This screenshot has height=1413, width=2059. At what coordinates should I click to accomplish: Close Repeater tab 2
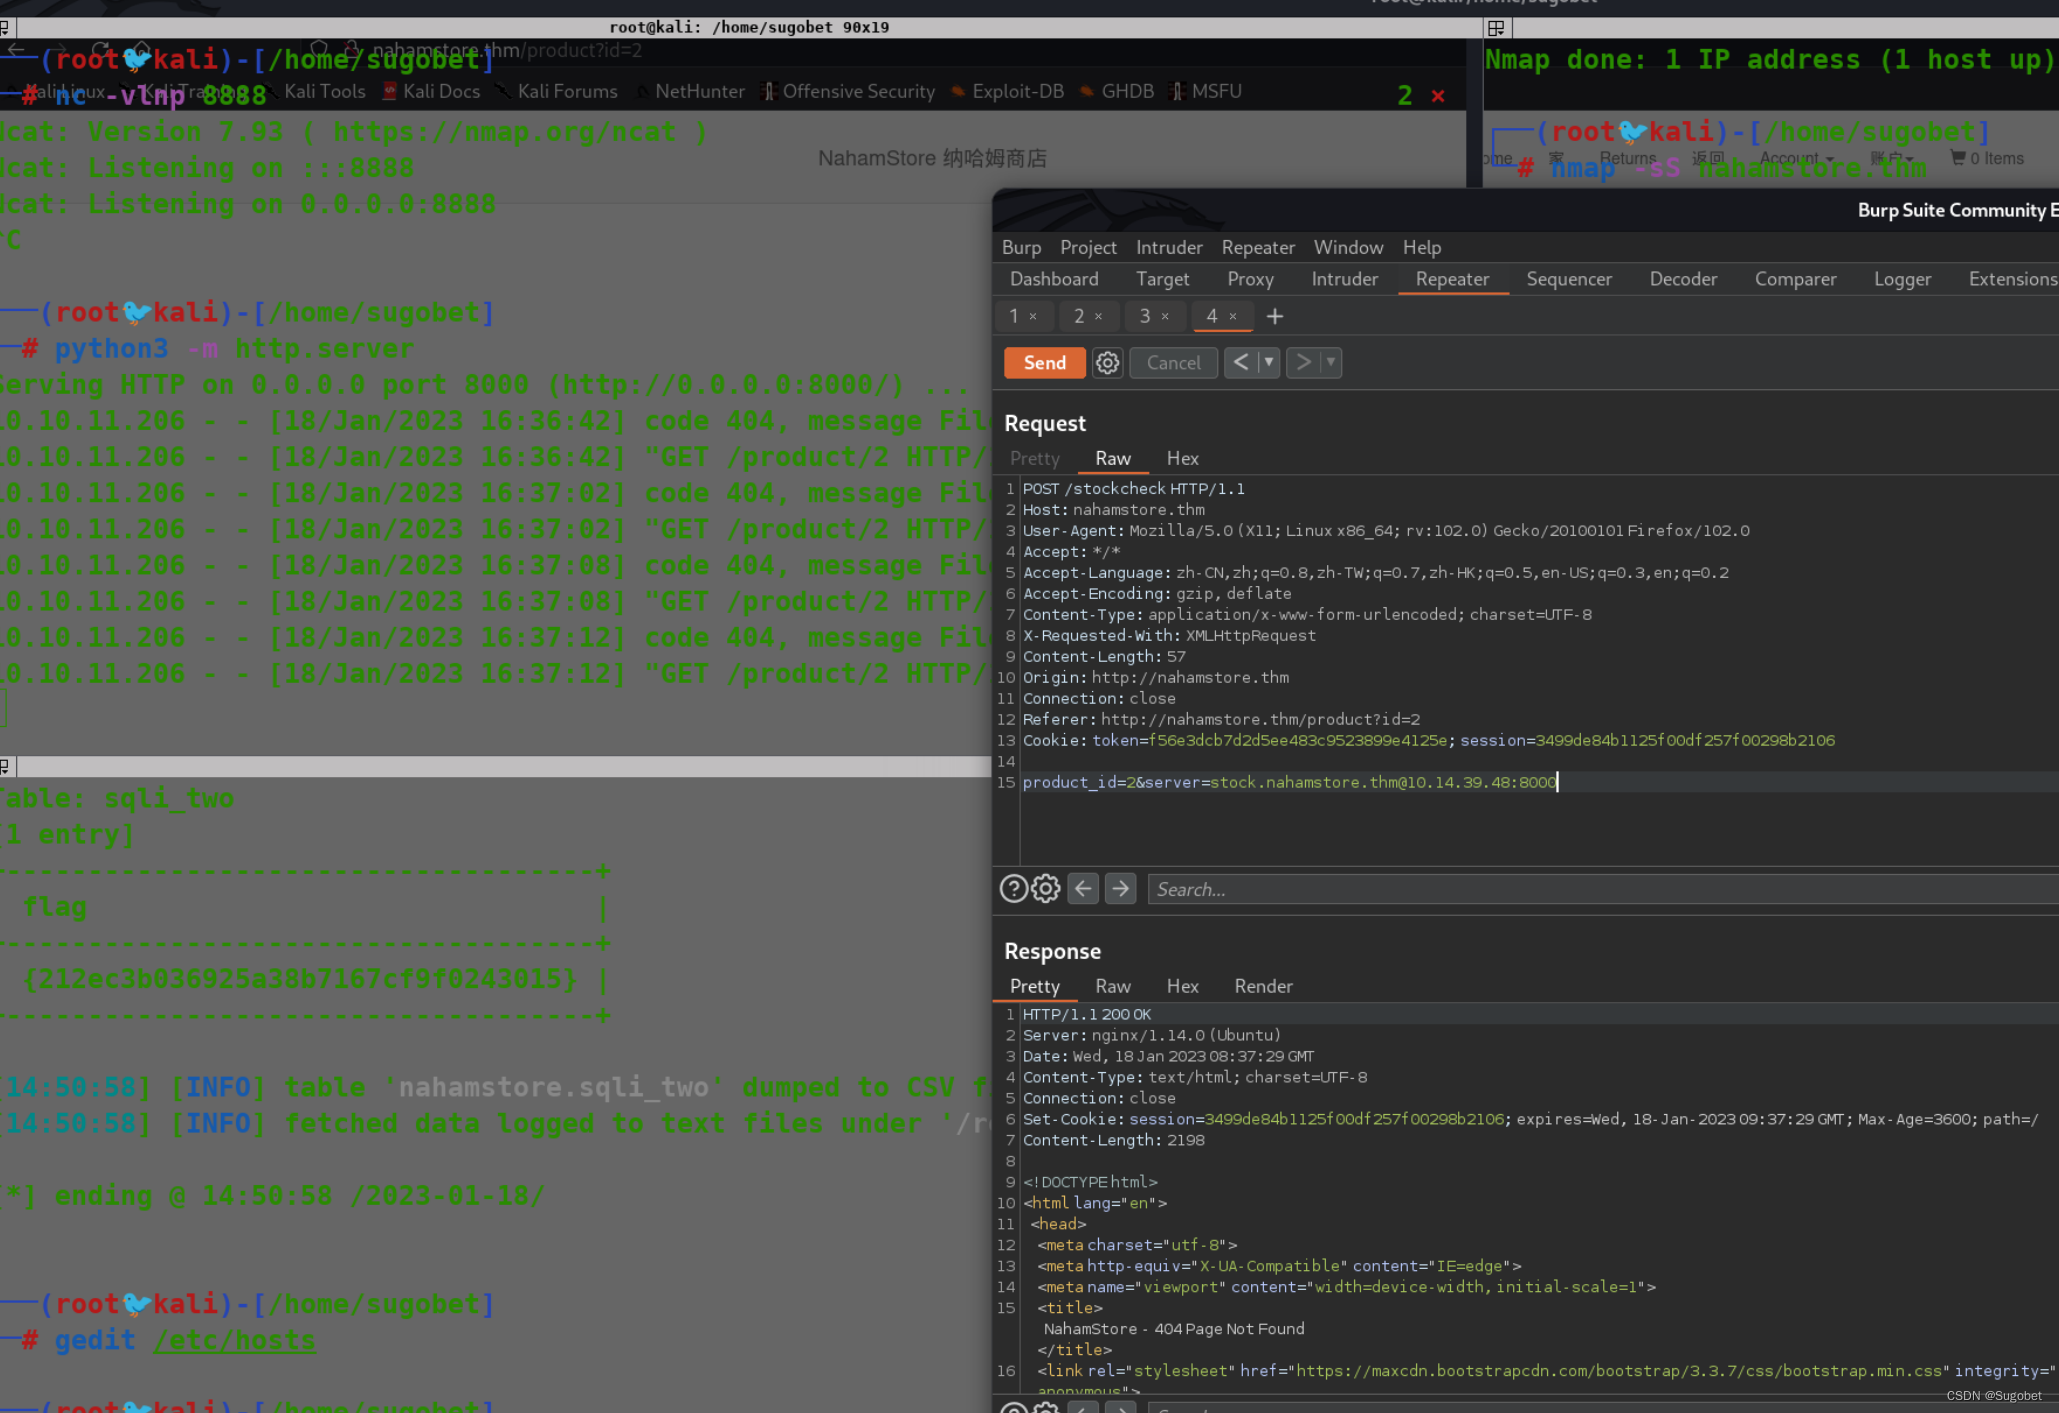(x=1098, y=316)
